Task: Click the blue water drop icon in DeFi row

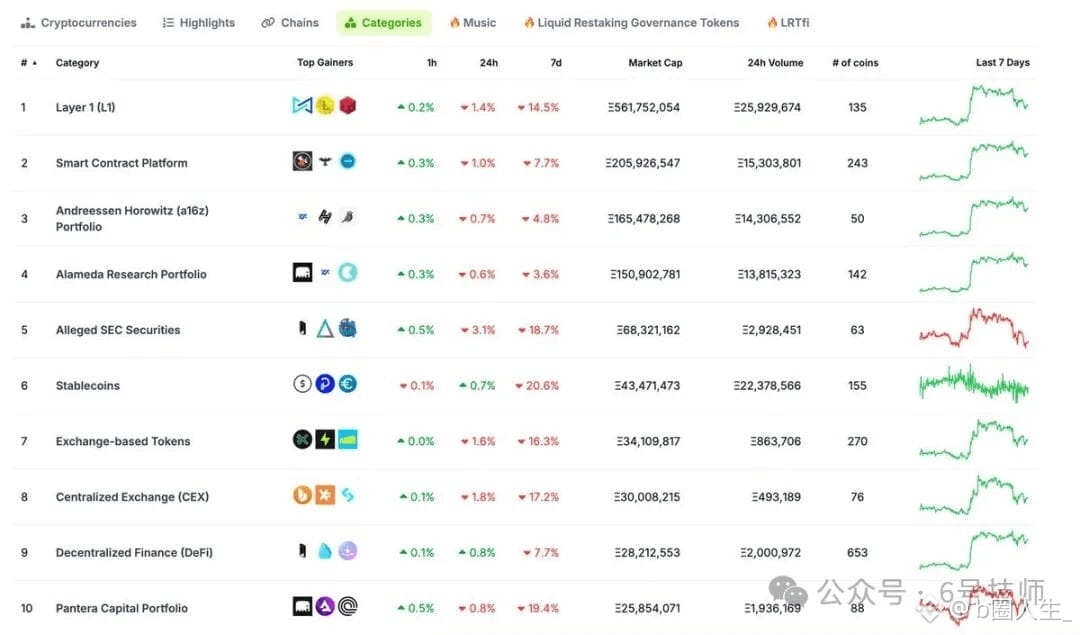Action: tap(325, 551)
